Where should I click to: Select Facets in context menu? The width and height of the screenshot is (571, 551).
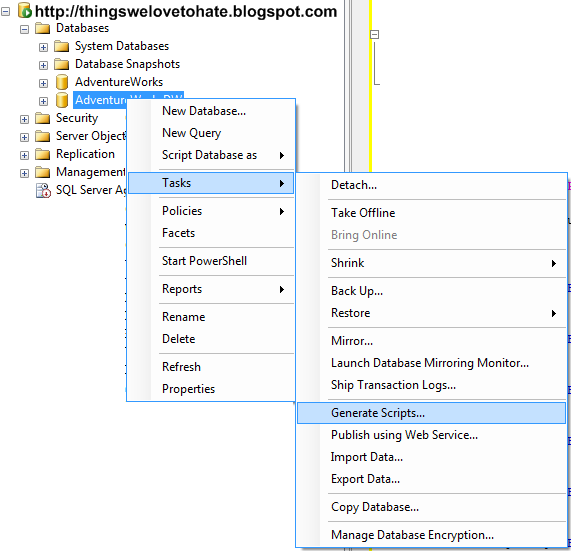pos(211,233)
